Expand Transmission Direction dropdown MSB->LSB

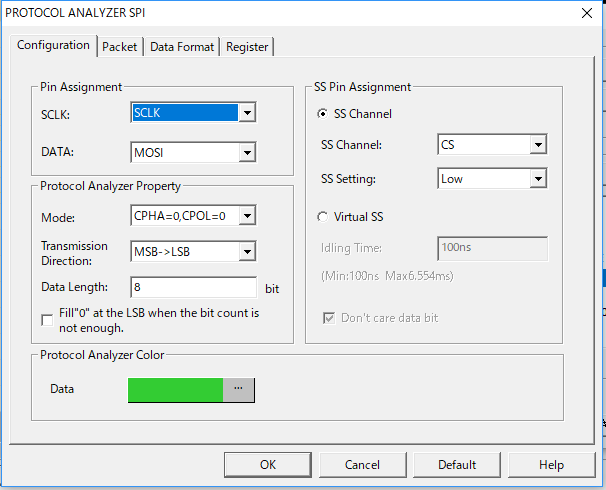pos(247,252)
